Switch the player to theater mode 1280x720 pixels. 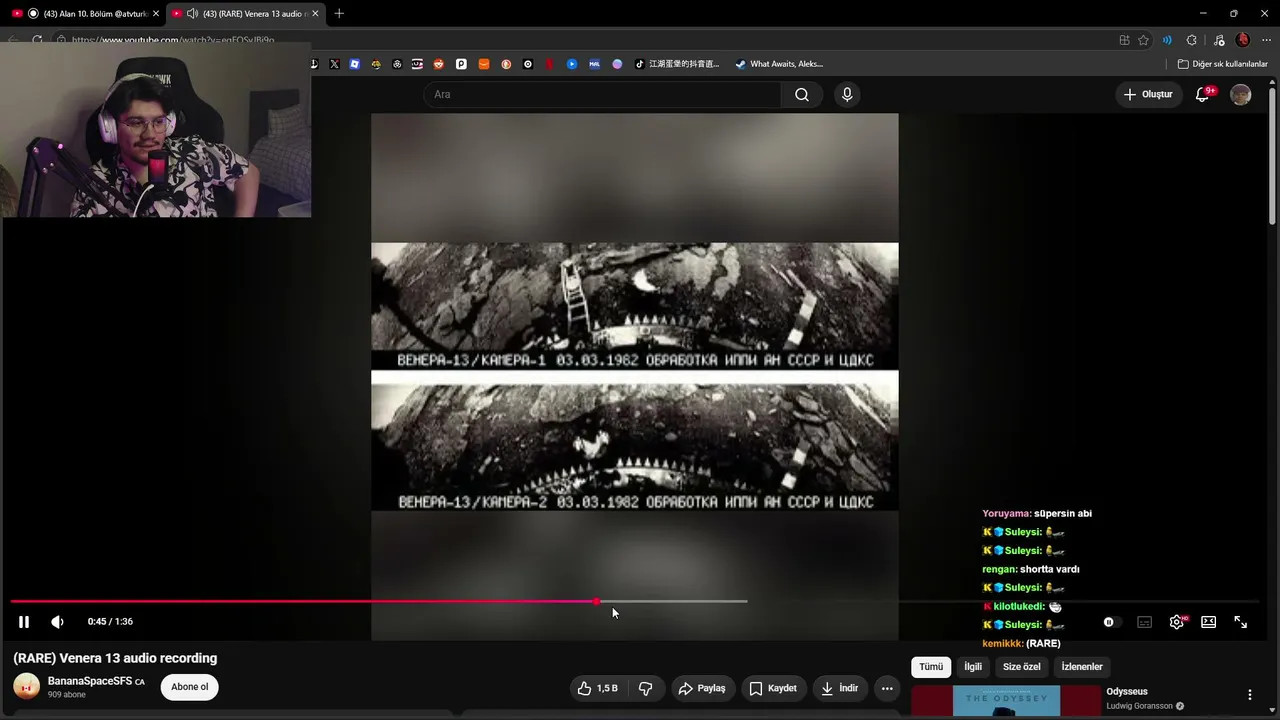click(1208, 622)
